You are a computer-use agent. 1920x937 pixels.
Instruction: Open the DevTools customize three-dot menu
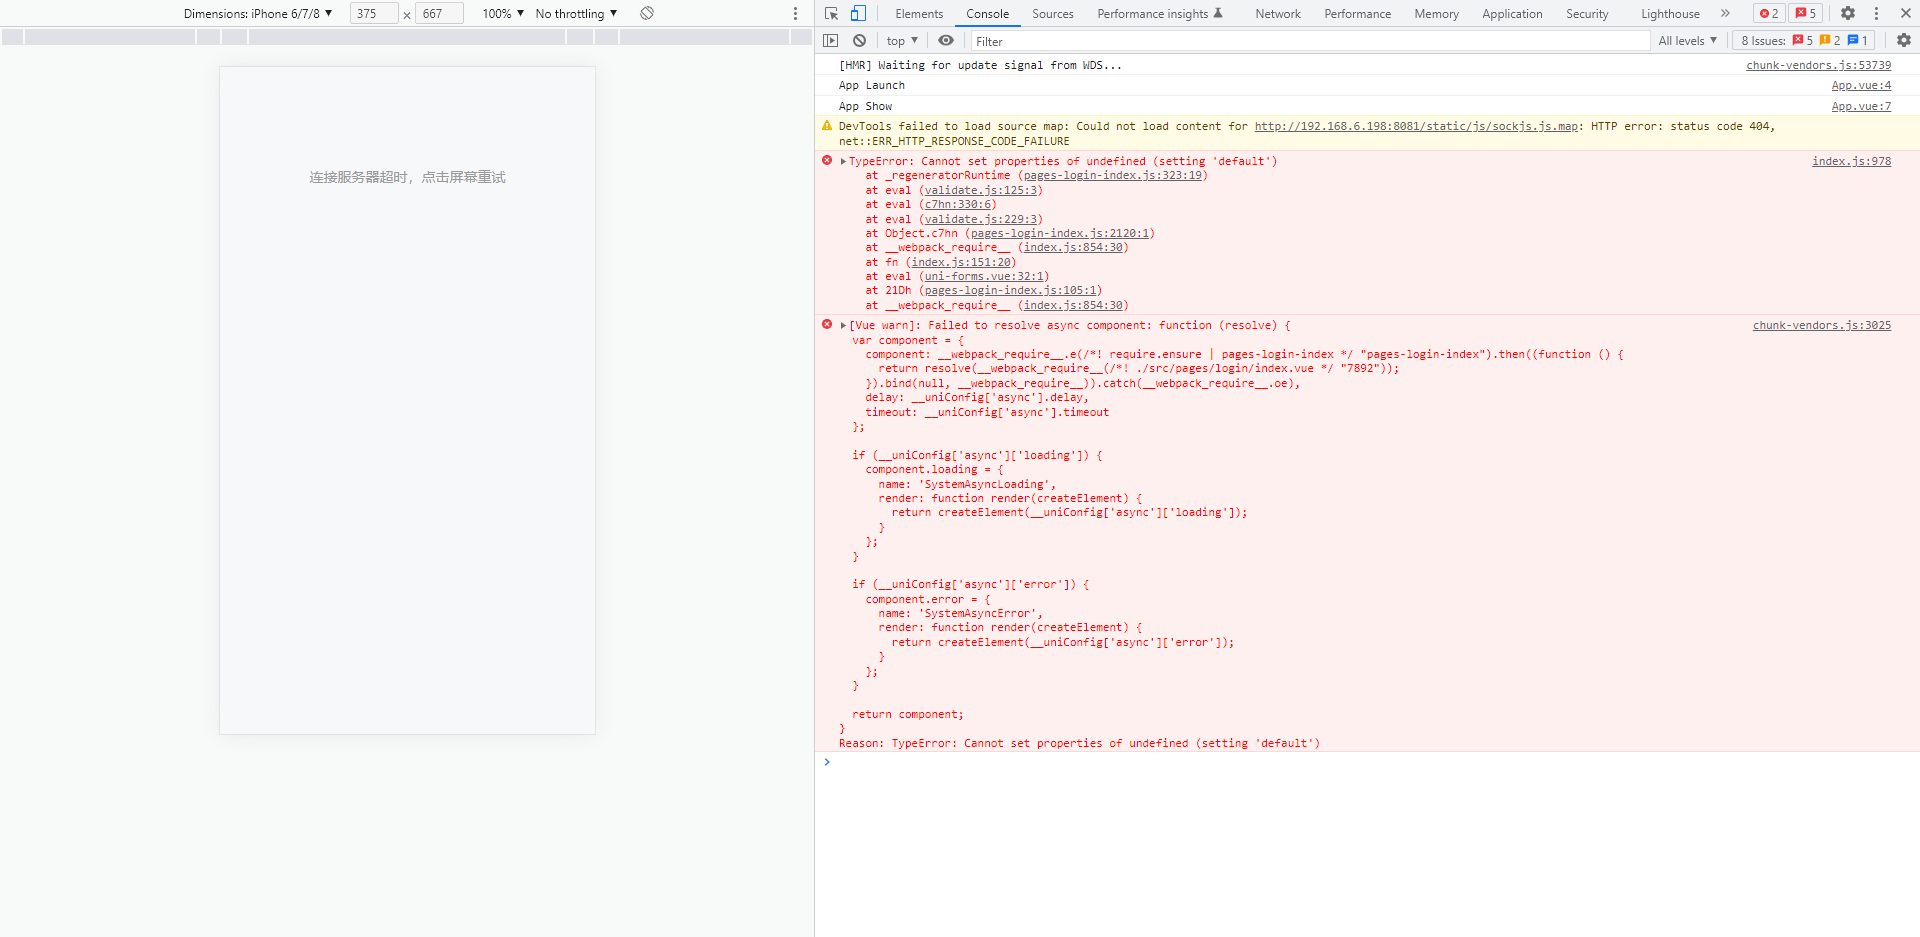(x=1876, y=13)
